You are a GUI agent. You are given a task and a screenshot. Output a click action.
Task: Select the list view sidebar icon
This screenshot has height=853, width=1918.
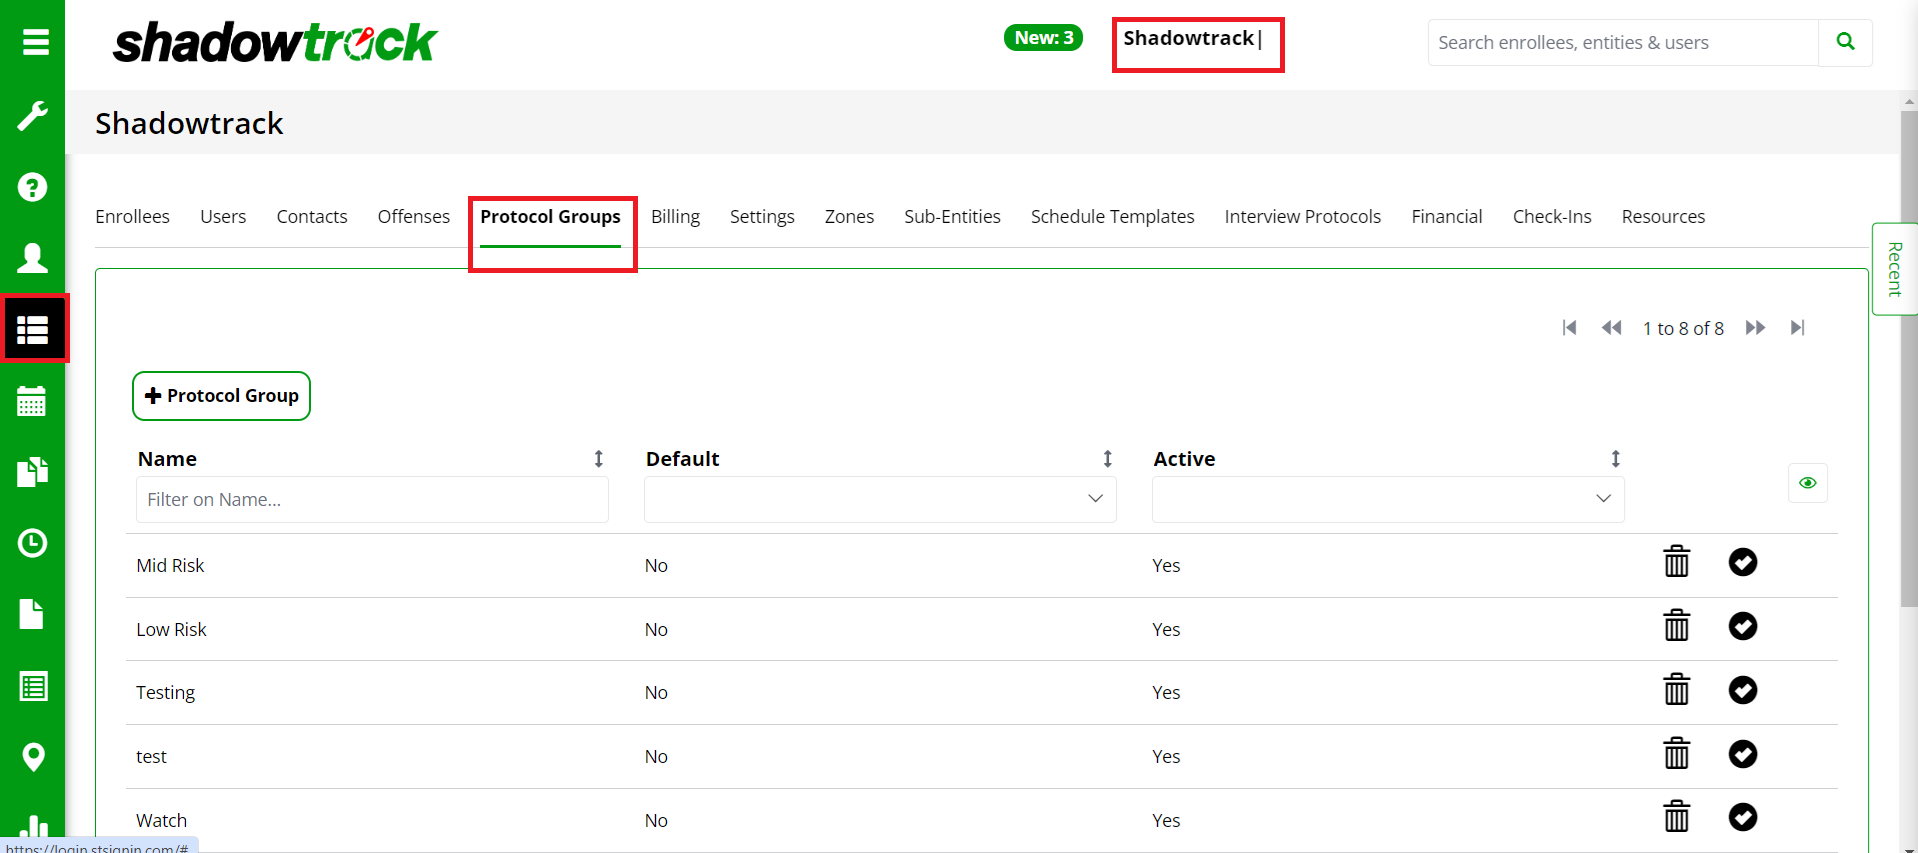(x=32, y=329)
